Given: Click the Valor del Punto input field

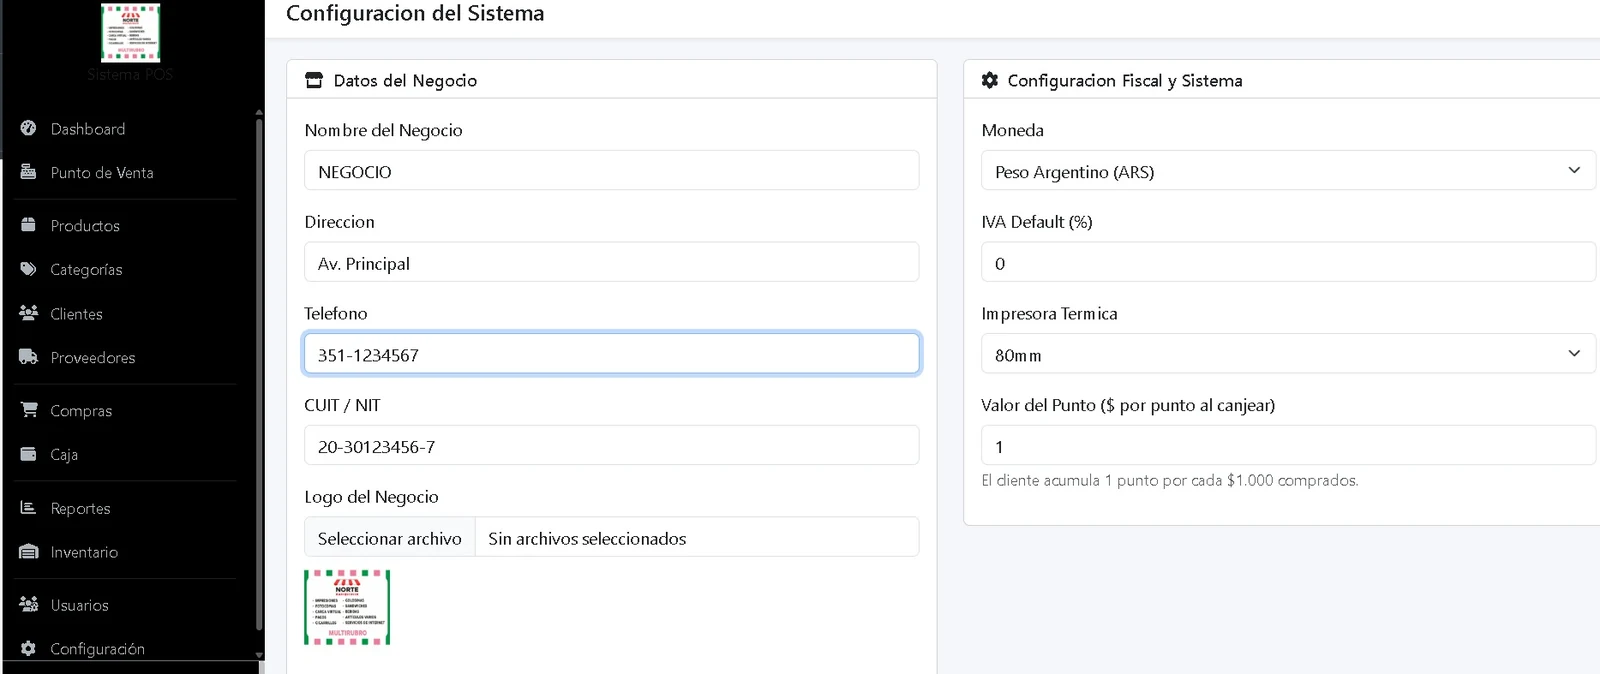Looking at the screenshot, I should (x=1288, y=446).
